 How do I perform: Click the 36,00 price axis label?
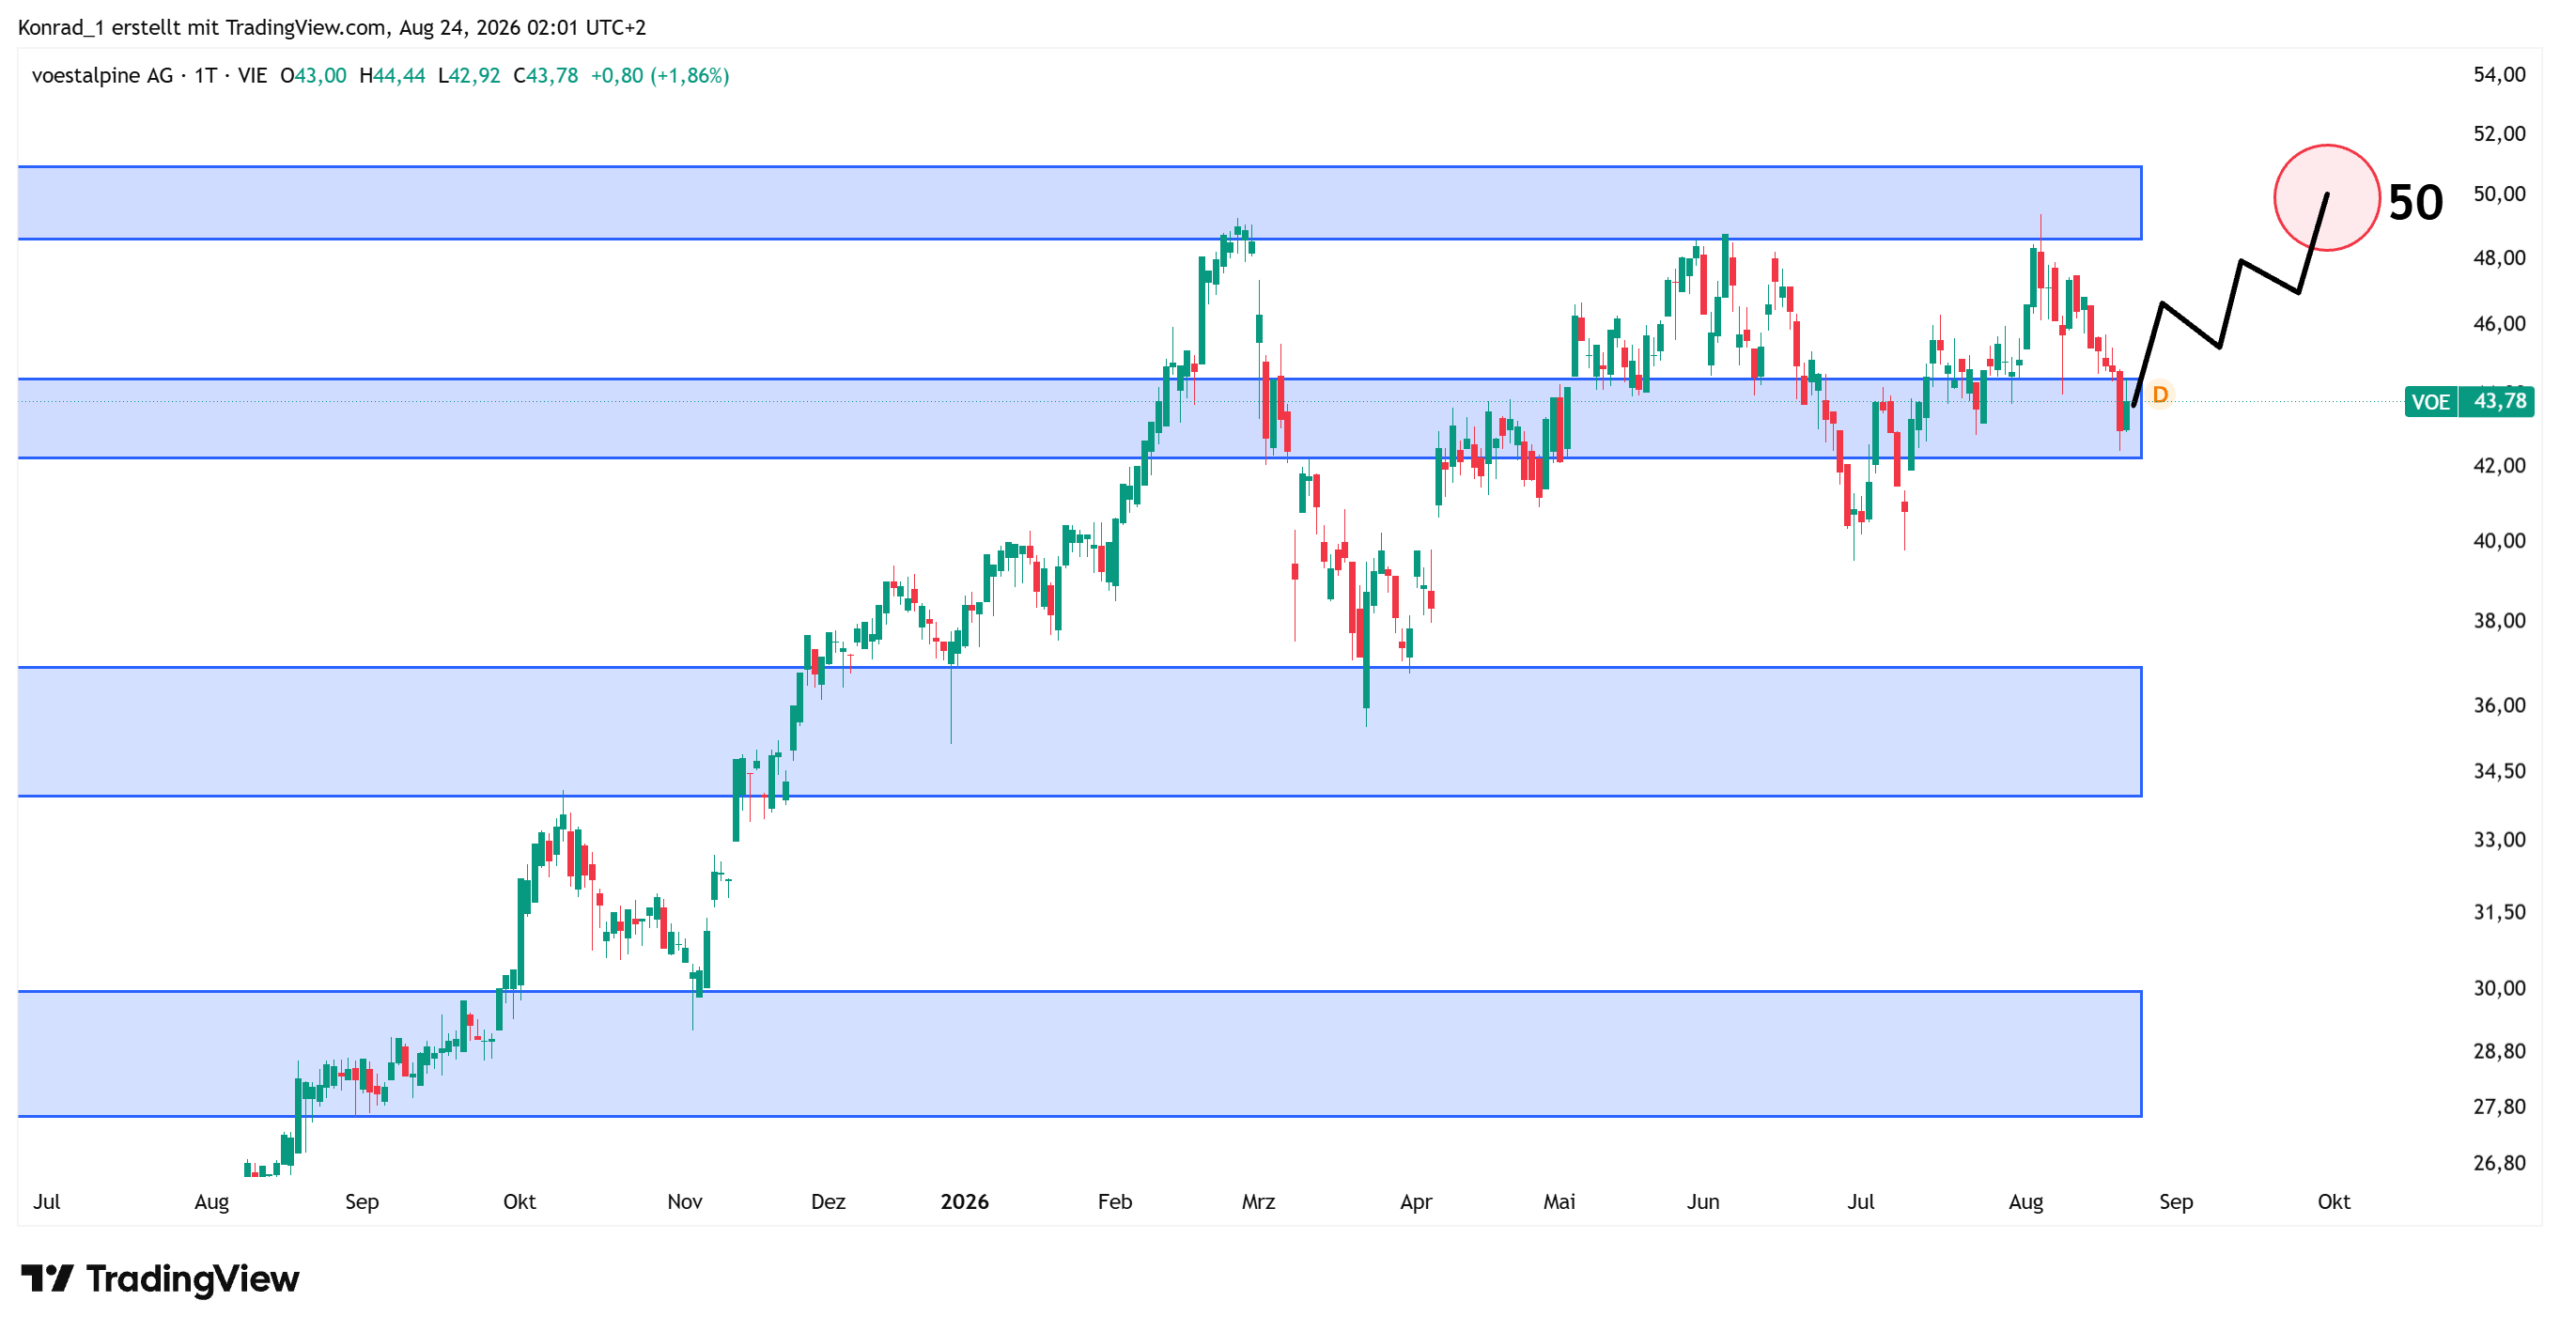2498,706
